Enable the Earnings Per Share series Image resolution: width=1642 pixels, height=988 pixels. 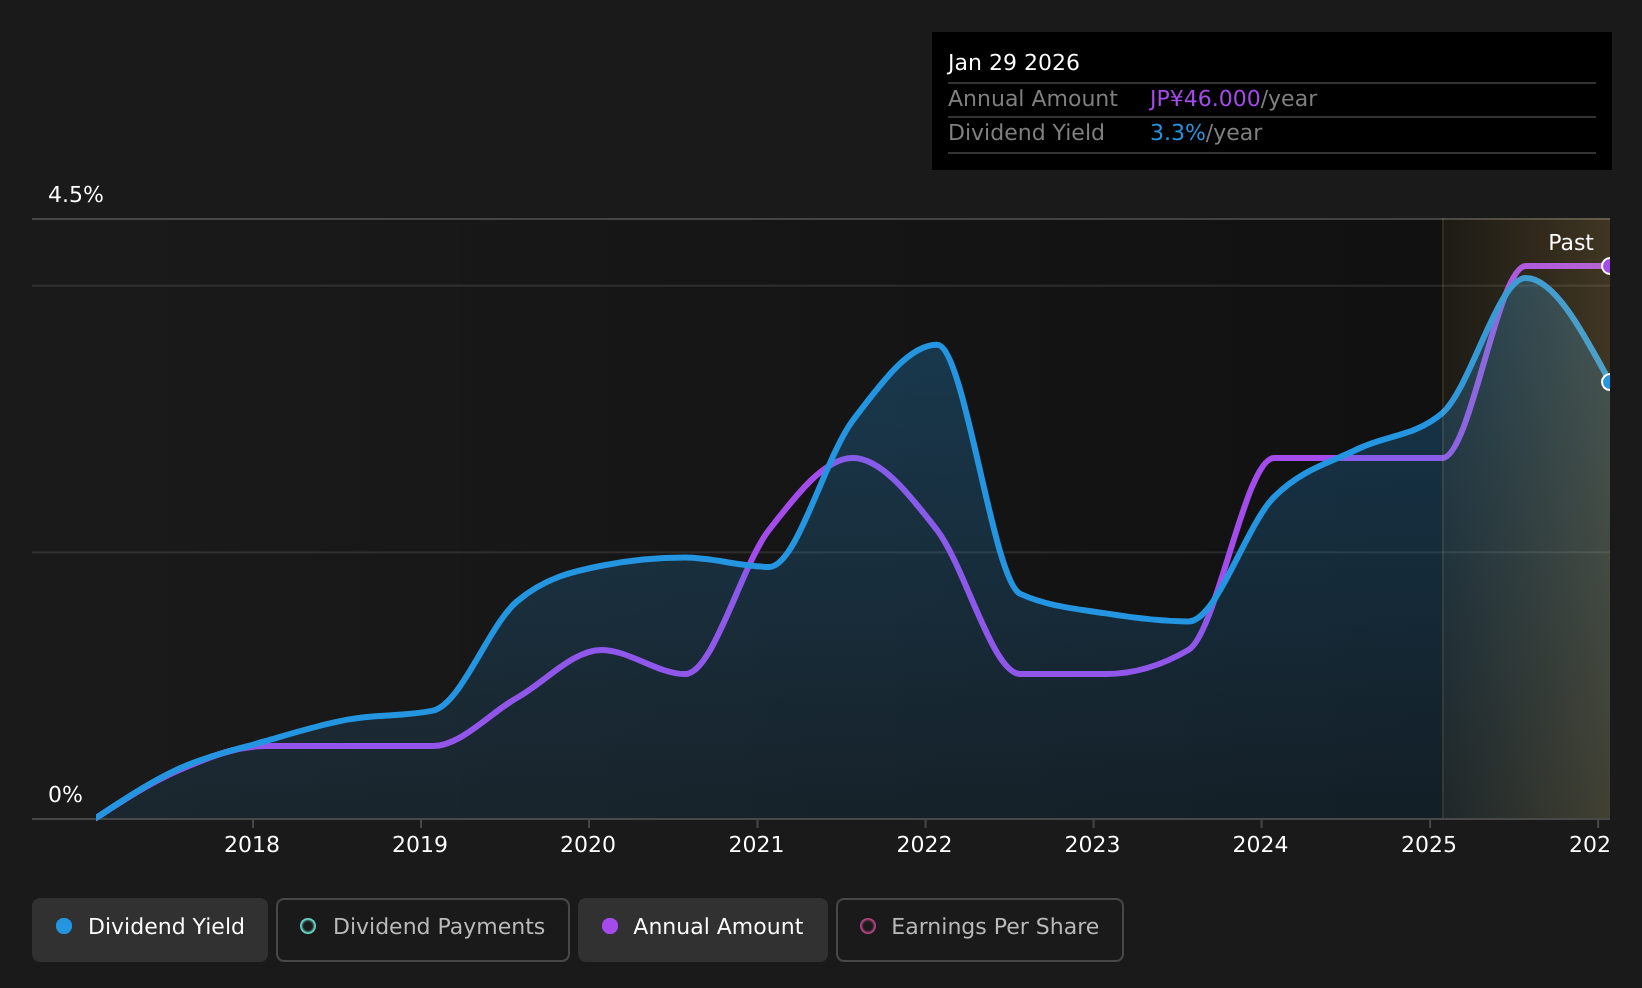(980, 929)
